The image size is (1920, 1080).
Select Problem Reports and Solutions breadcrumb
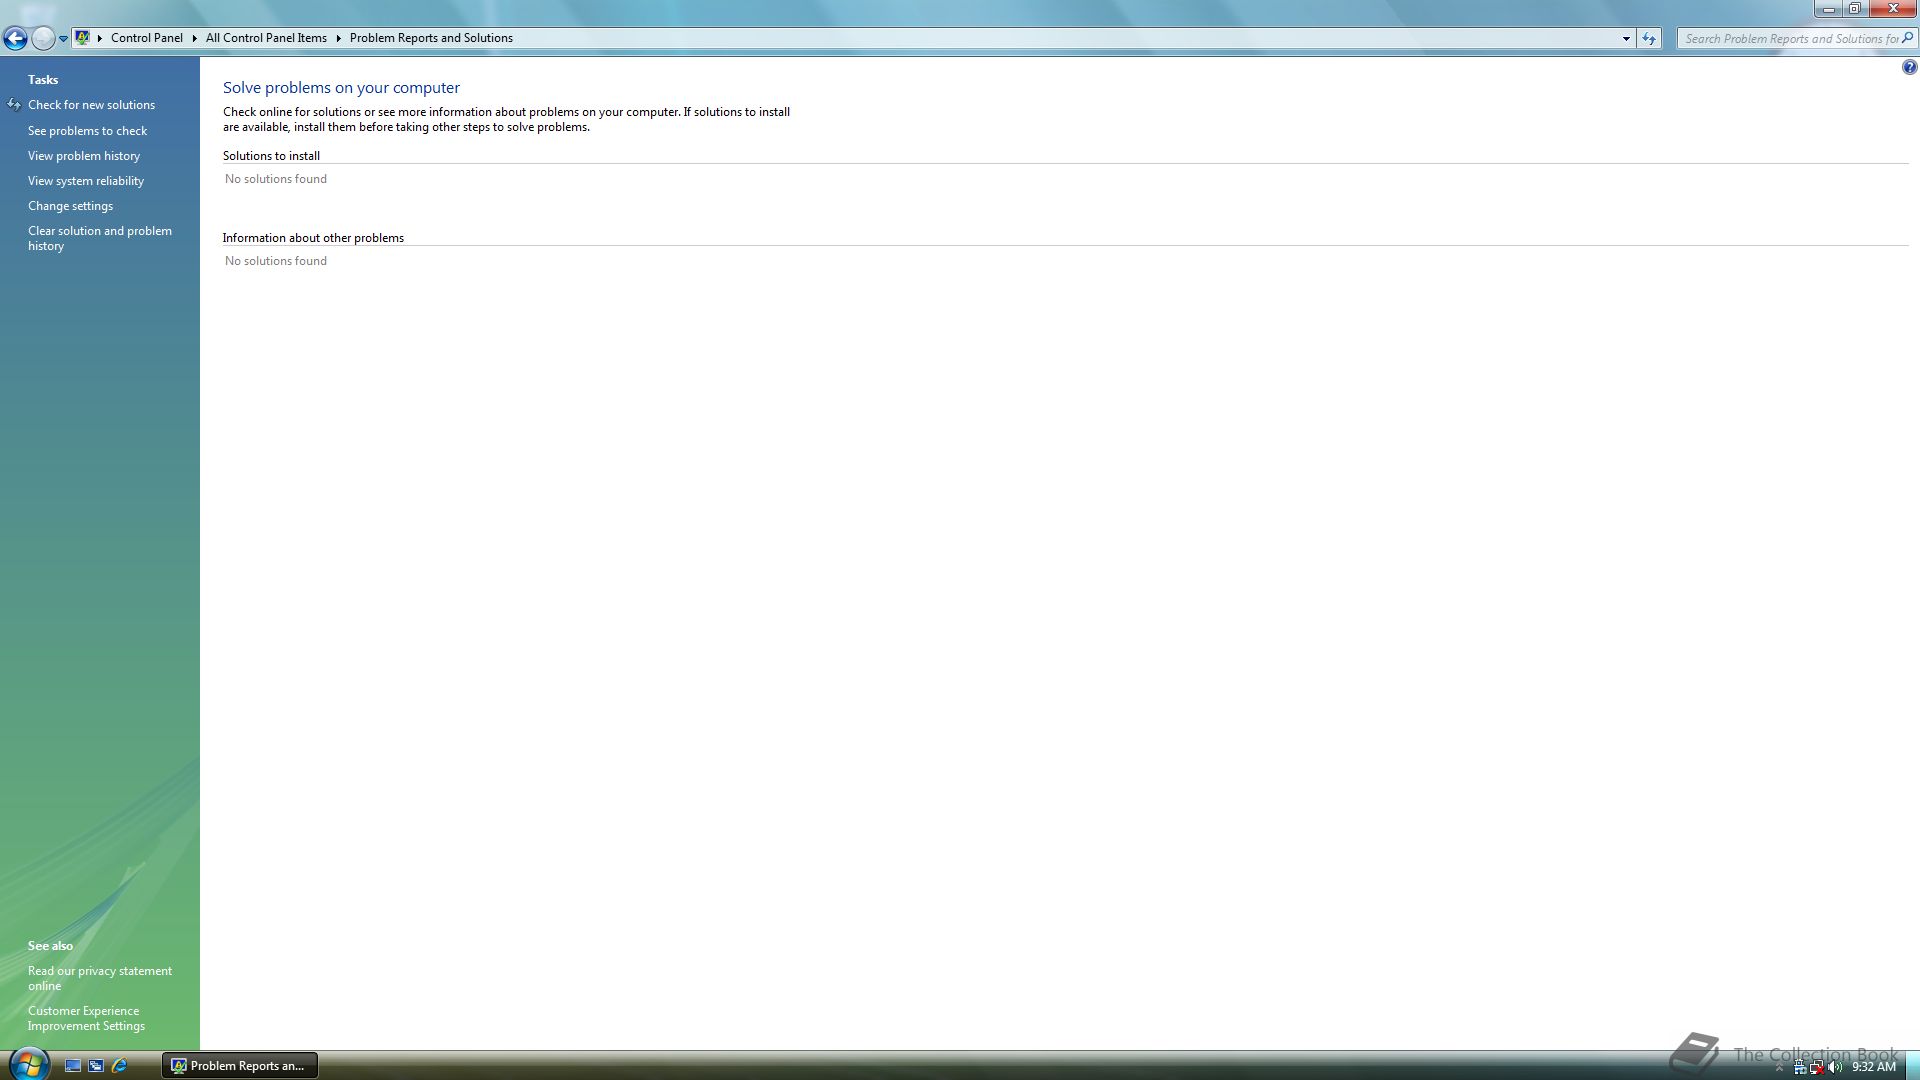pos(431,38)
